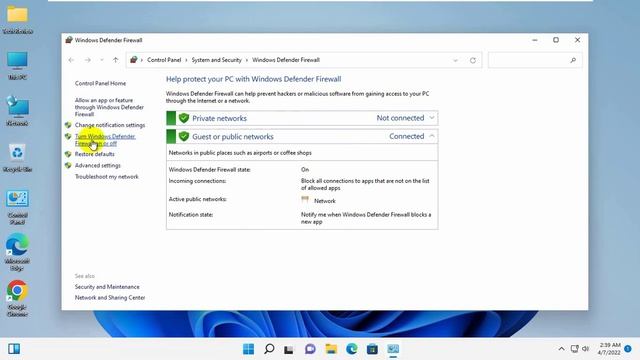Open Allow an app or feature link
640x360 pixels.
pyautogui.click(x=109, y=107)
